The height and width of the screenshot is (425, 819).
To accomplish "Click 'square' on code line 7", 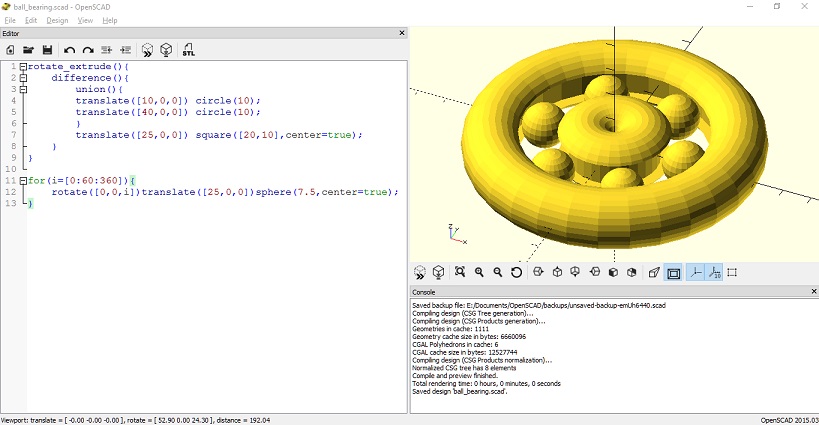I will point(214,135).
